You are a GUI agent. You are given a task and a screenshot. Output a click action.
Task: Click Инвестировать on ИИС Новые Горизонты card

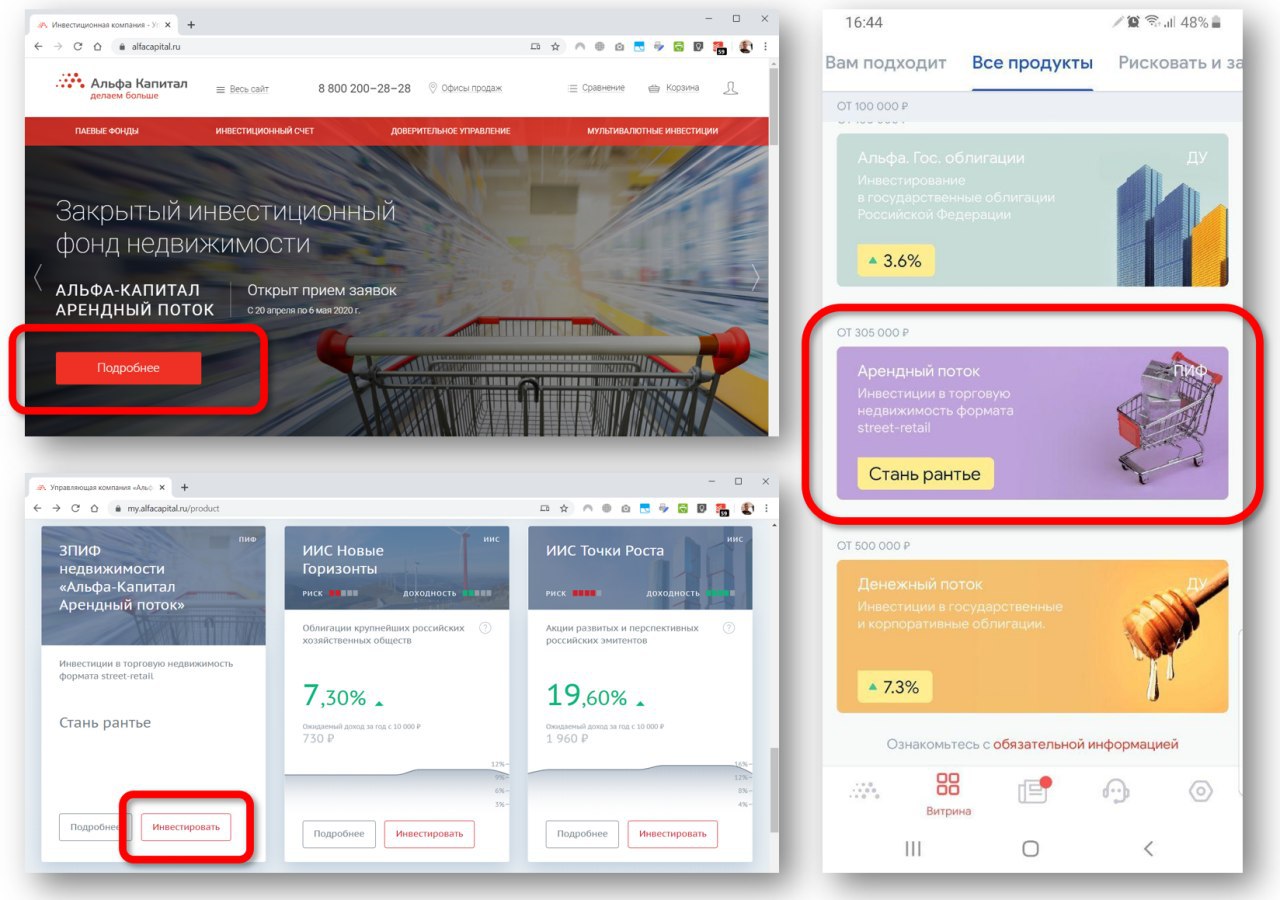click(x=429, y=834)
